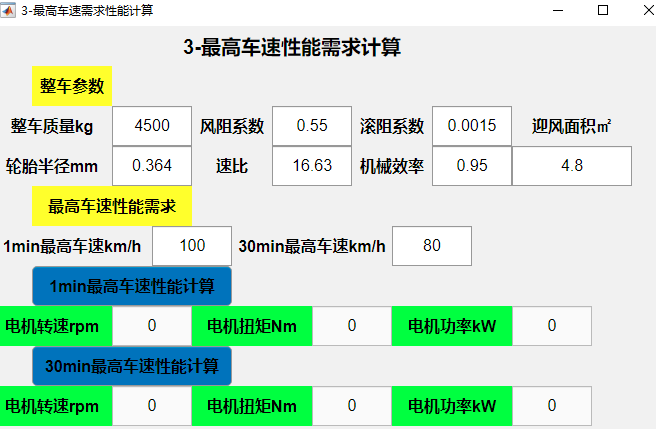Click the 风阻系数 field showing 0.55
This screenshot has width=656, height=429.
pyautogui.click(x=312, y=126)
